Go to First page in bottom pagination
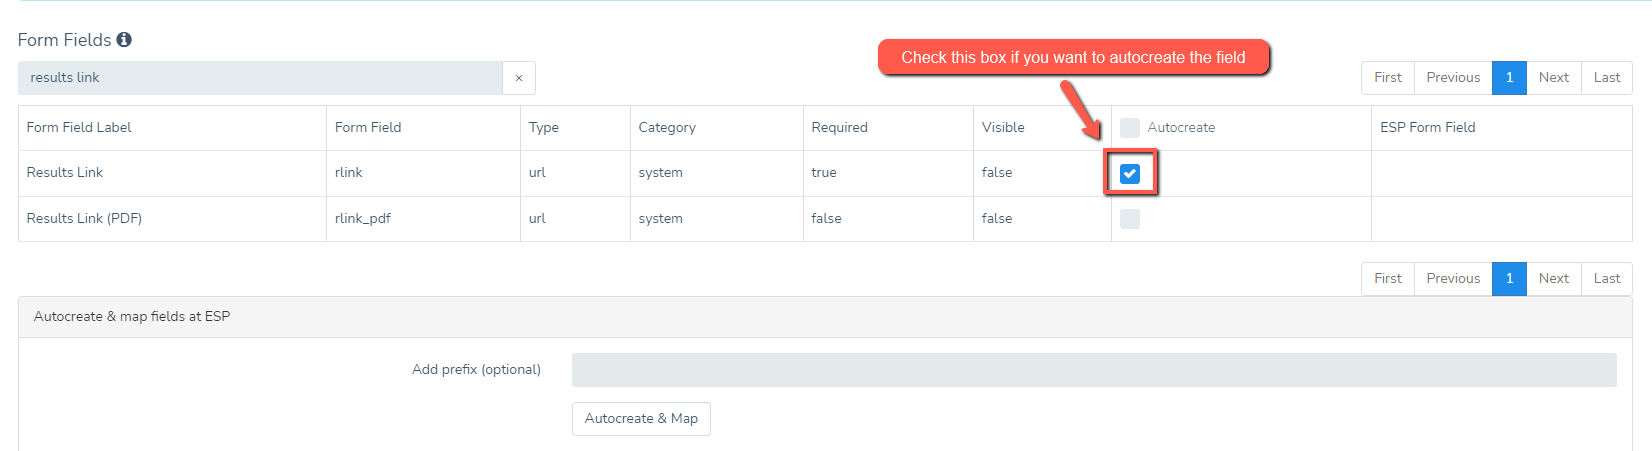Viewport: 1652px width, 451px height. [1388, 279]
